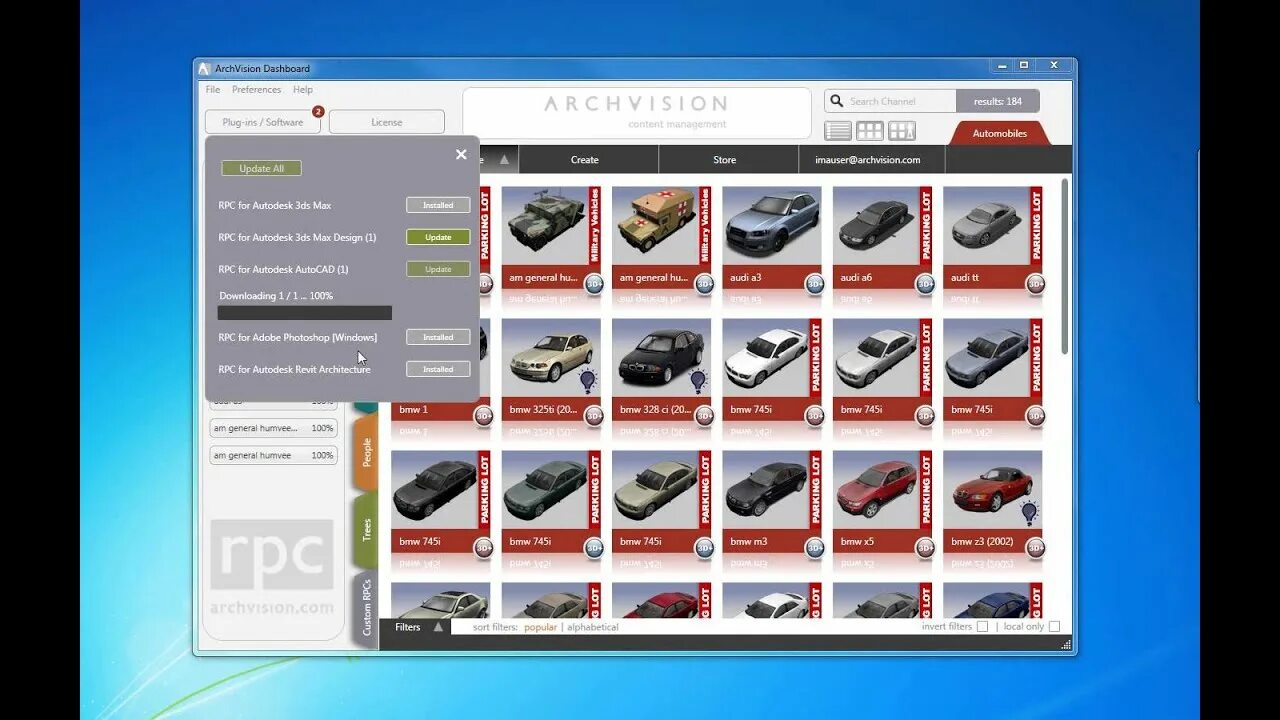
Task: Click Update for 3ds Max Design
Action: [x=438, y=237]
